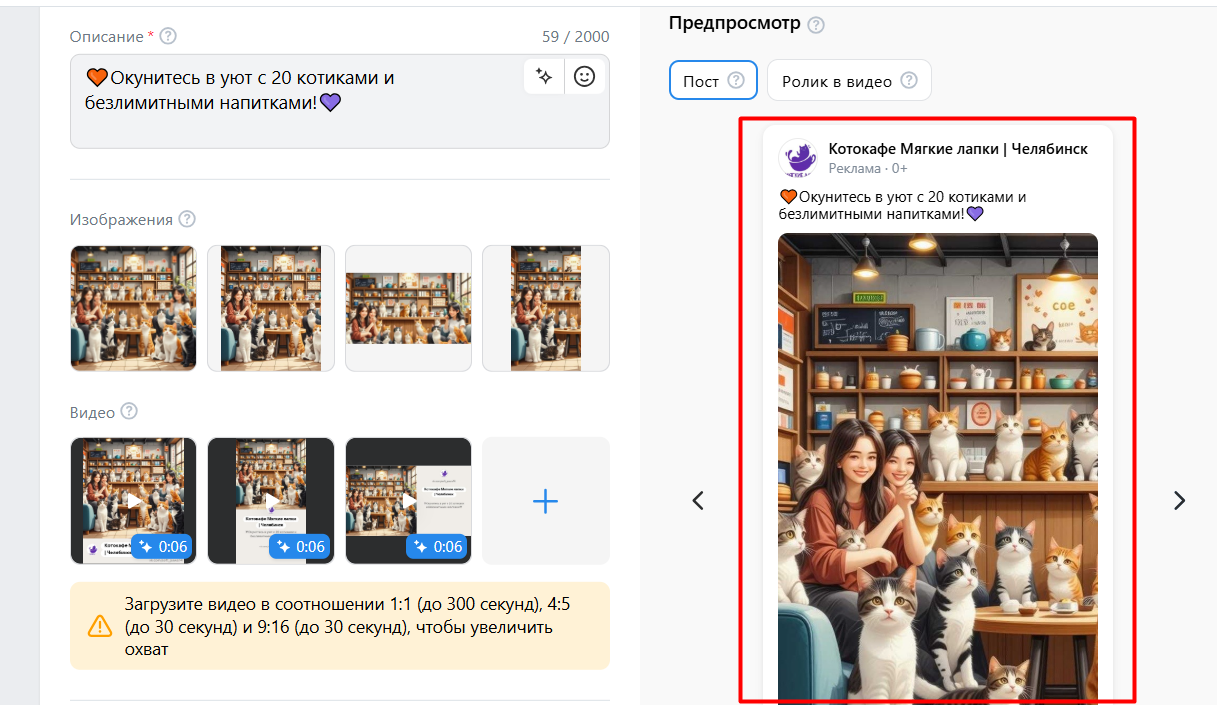Select the fourth image thumbnail, the tall crop

click(546, 308)
